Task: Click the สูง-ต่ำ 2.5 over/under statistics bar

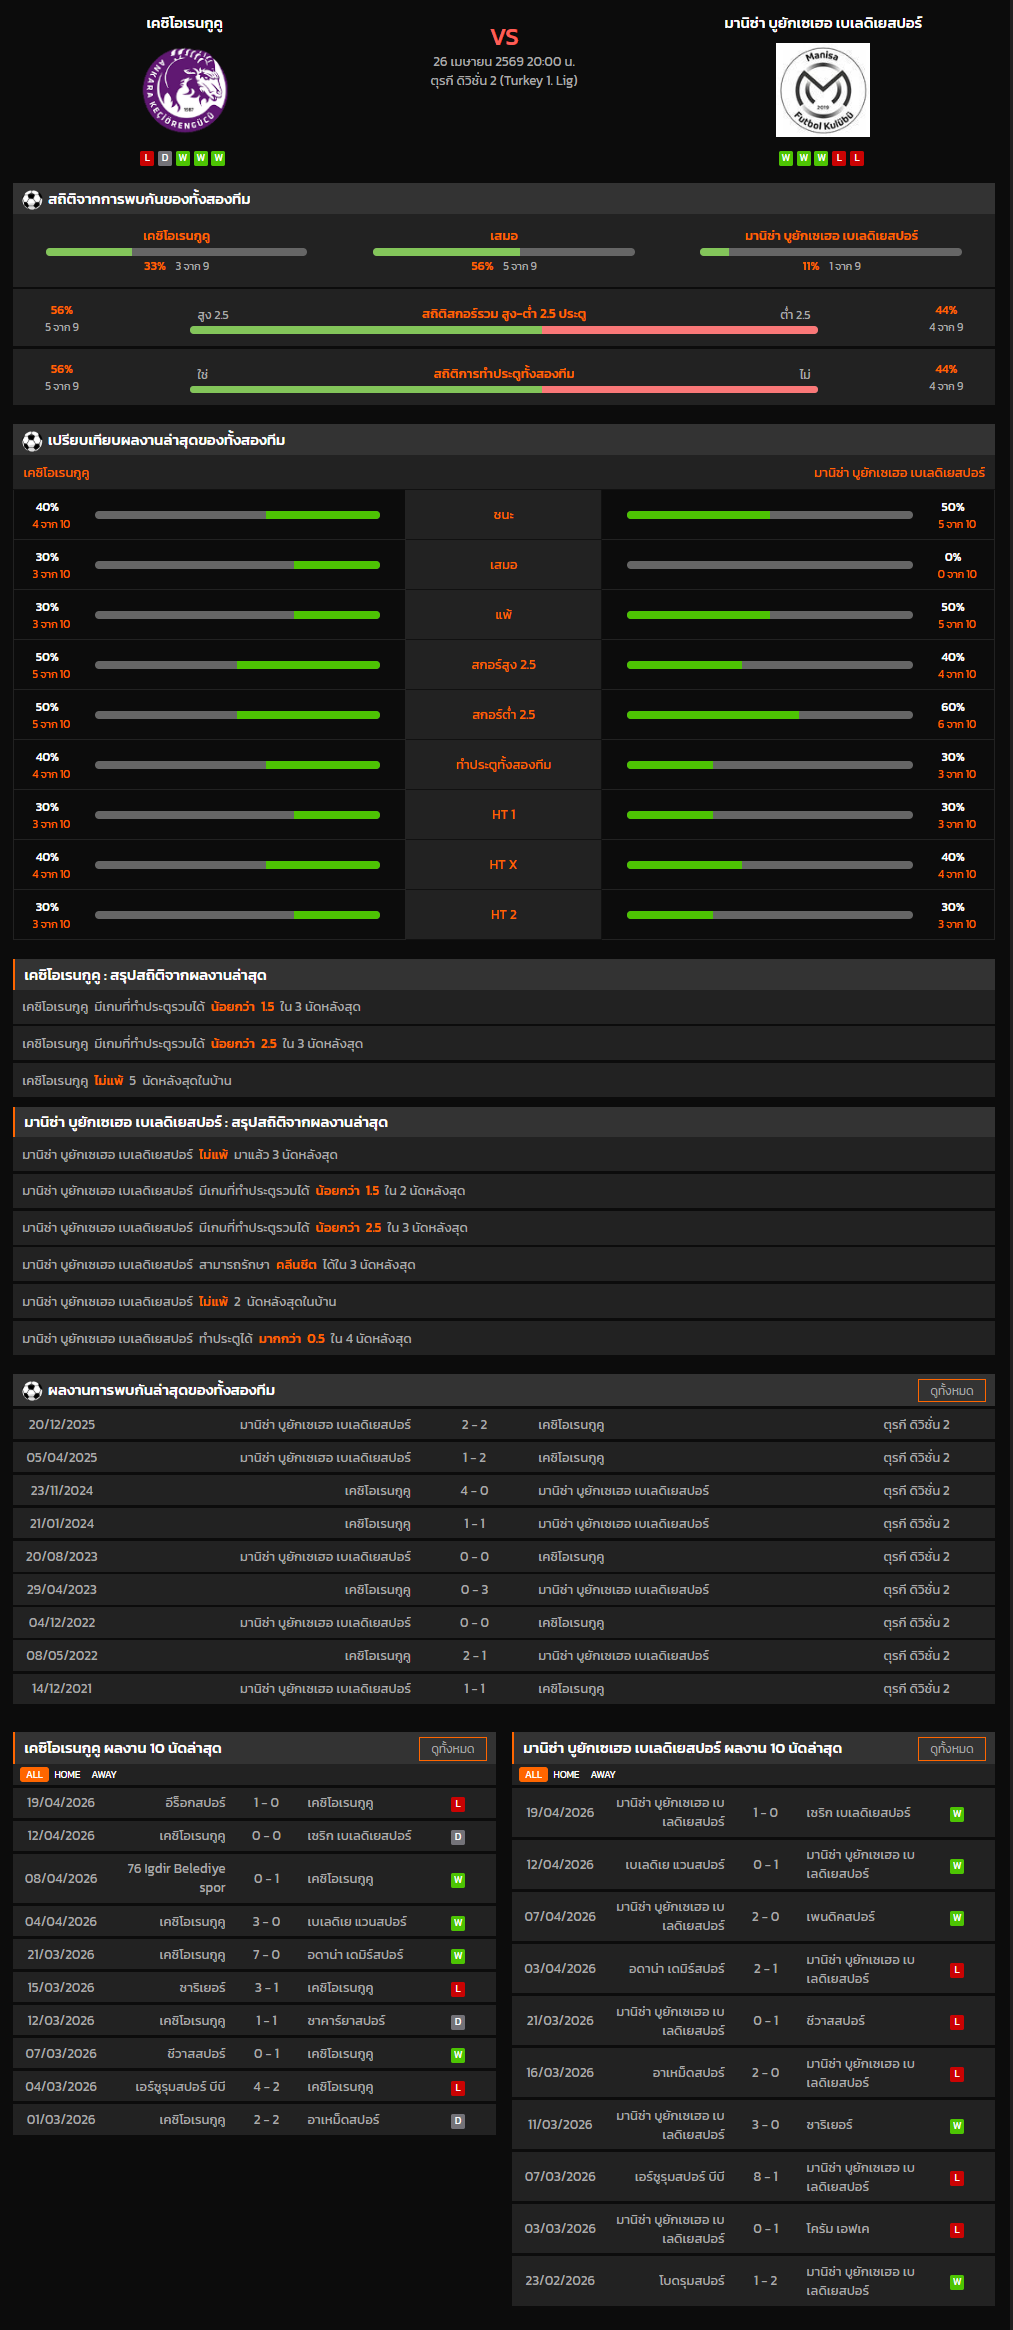Action: 503,329
